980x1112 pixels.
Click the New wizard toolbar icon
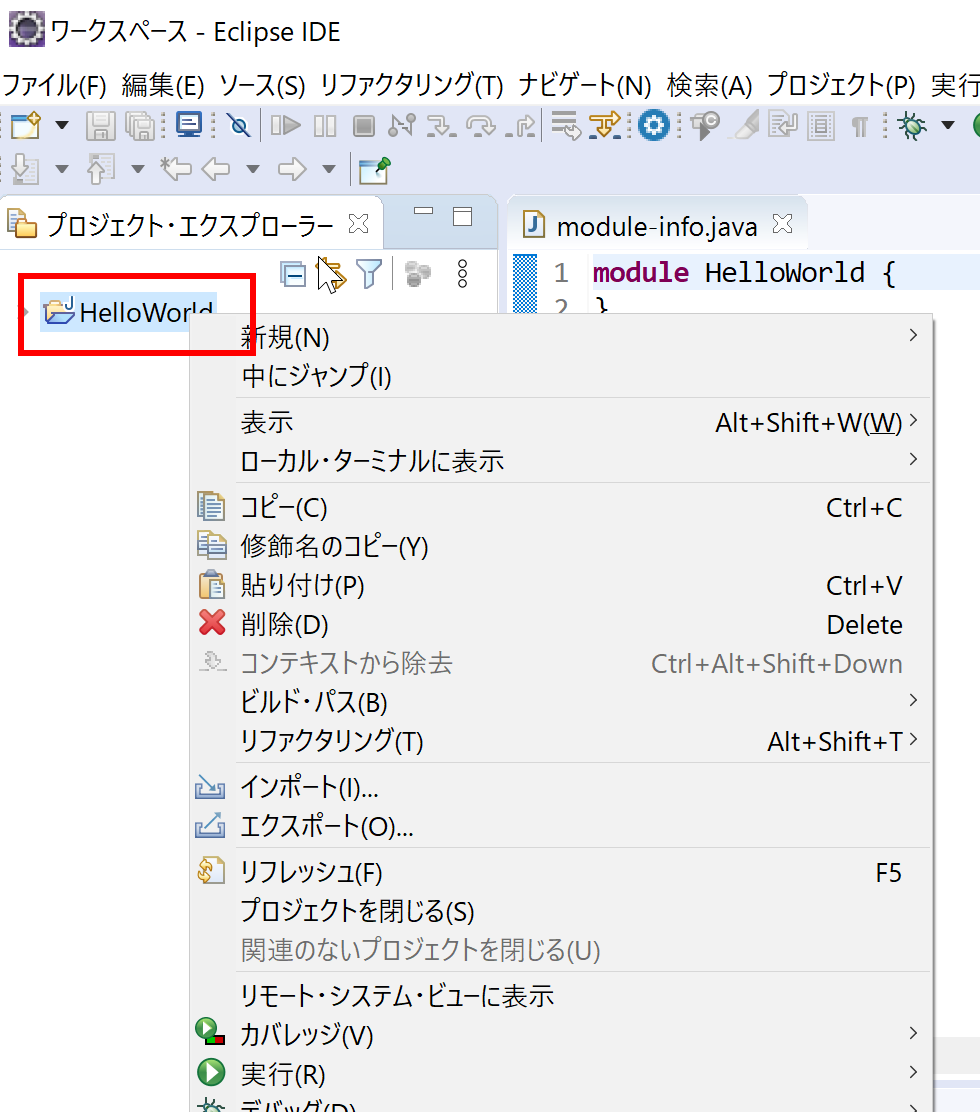point(26,126)
